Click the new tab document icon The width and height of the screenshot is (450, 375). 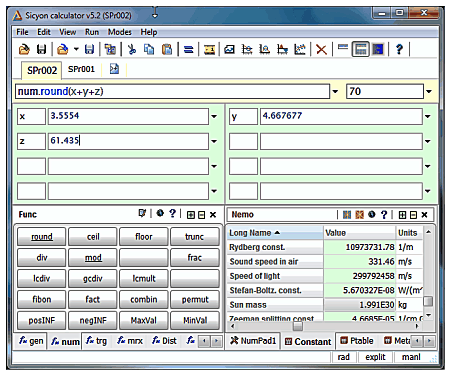(114, 69)
